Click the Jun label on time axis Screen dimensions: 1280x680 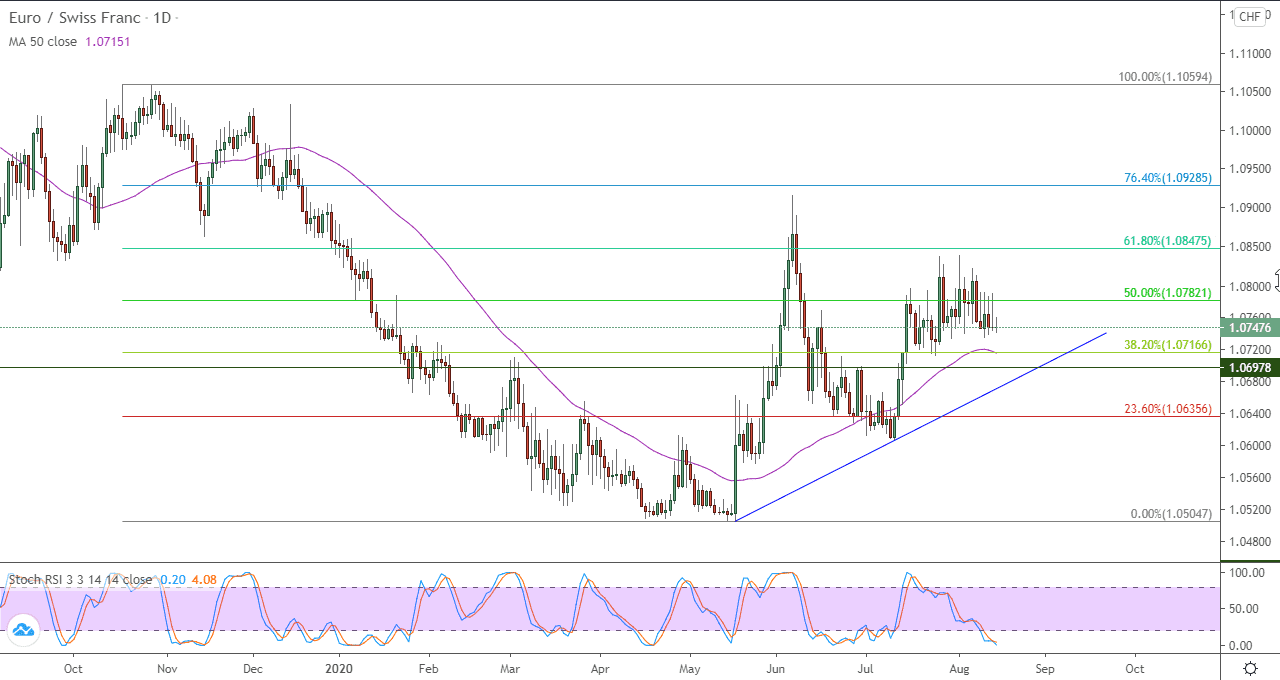776,668
